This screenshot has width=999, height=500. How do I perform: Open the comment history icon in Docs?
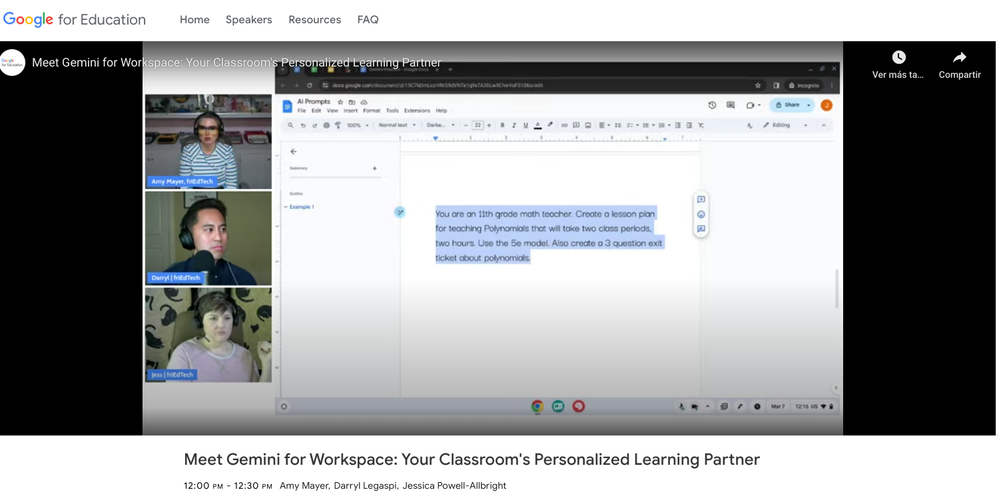pos(730,104)
